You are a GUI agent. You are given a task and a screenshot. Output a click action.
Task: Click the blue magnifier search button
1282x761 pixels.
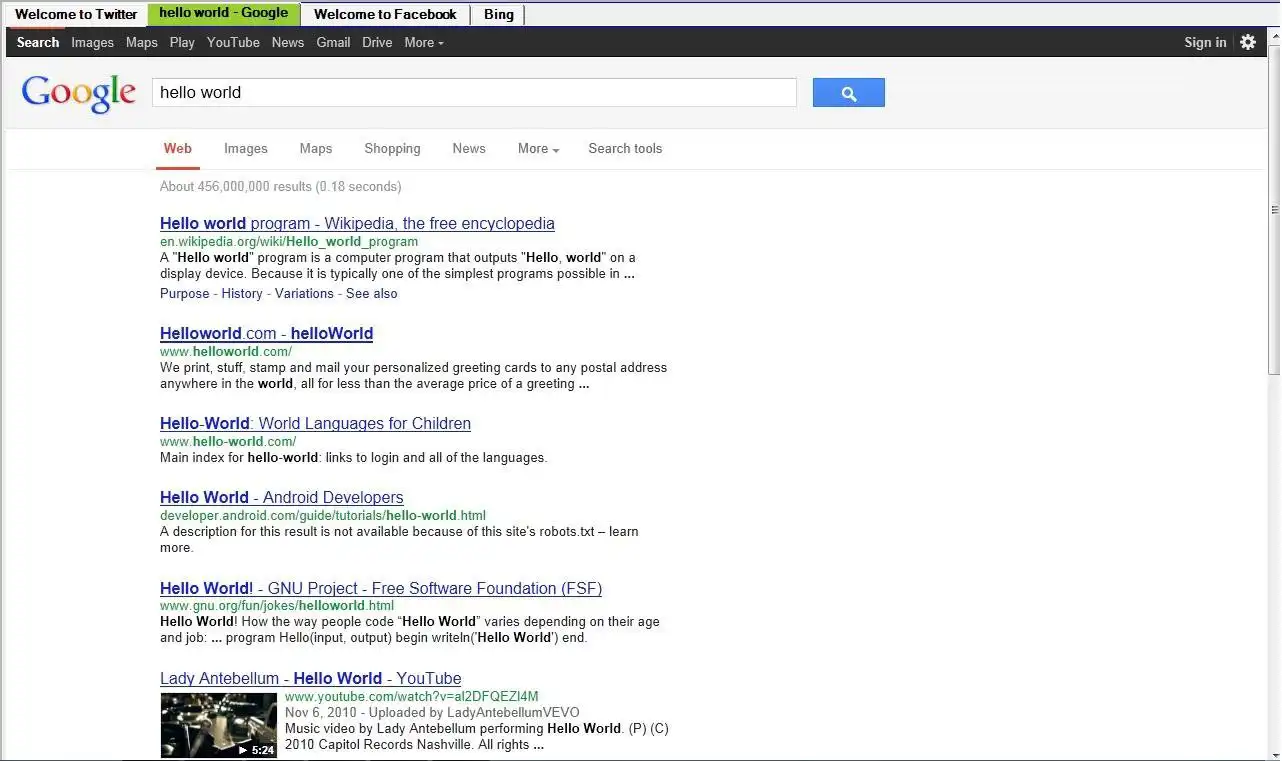pos(848,93)
